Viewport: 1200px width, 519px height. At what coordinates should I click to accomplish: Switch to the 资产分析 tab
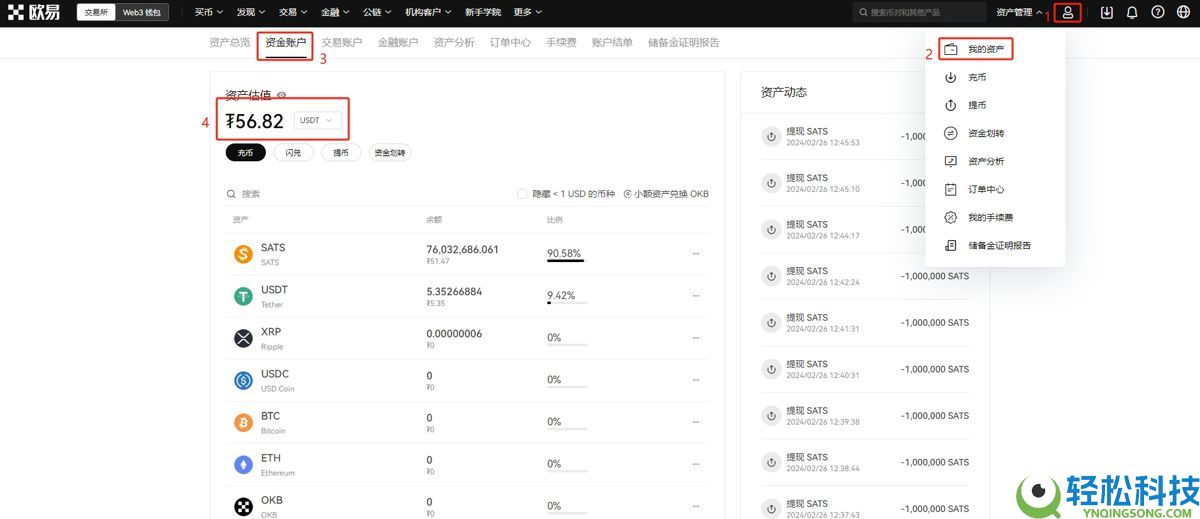tap(454, 43)
